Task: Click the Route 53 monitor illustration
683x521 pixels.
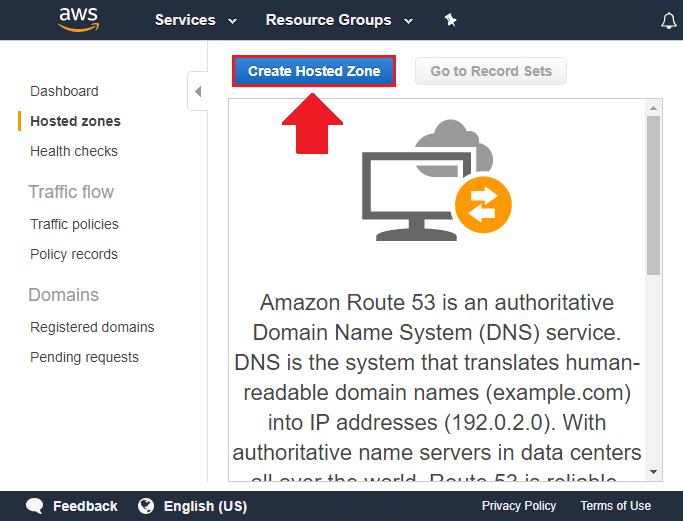Action: tap(437, 180)
